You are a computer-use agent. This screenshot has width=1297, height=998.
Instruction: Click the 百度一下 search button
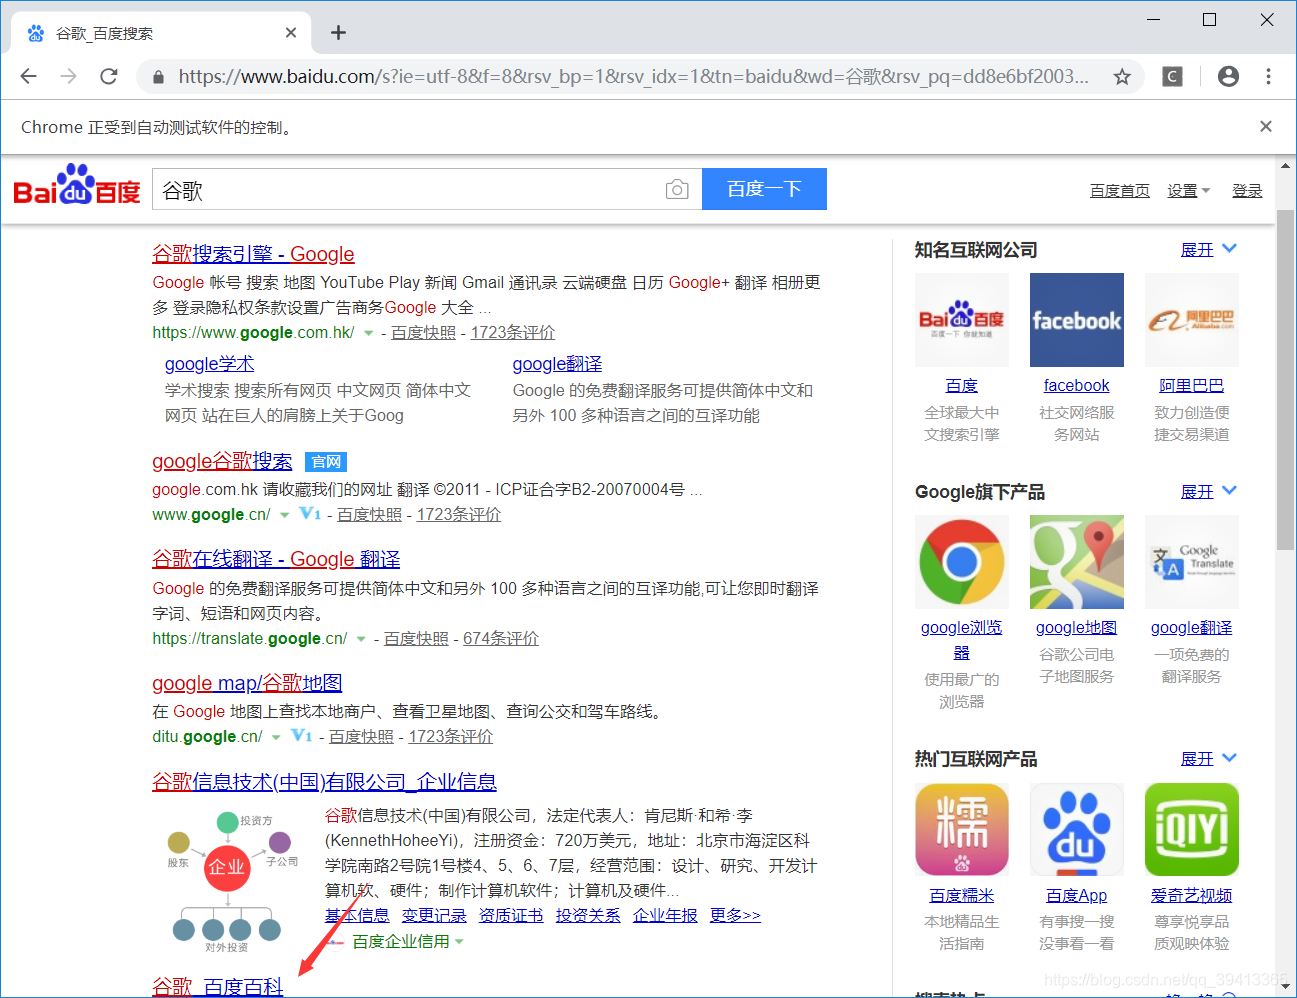tap(764, 189)
